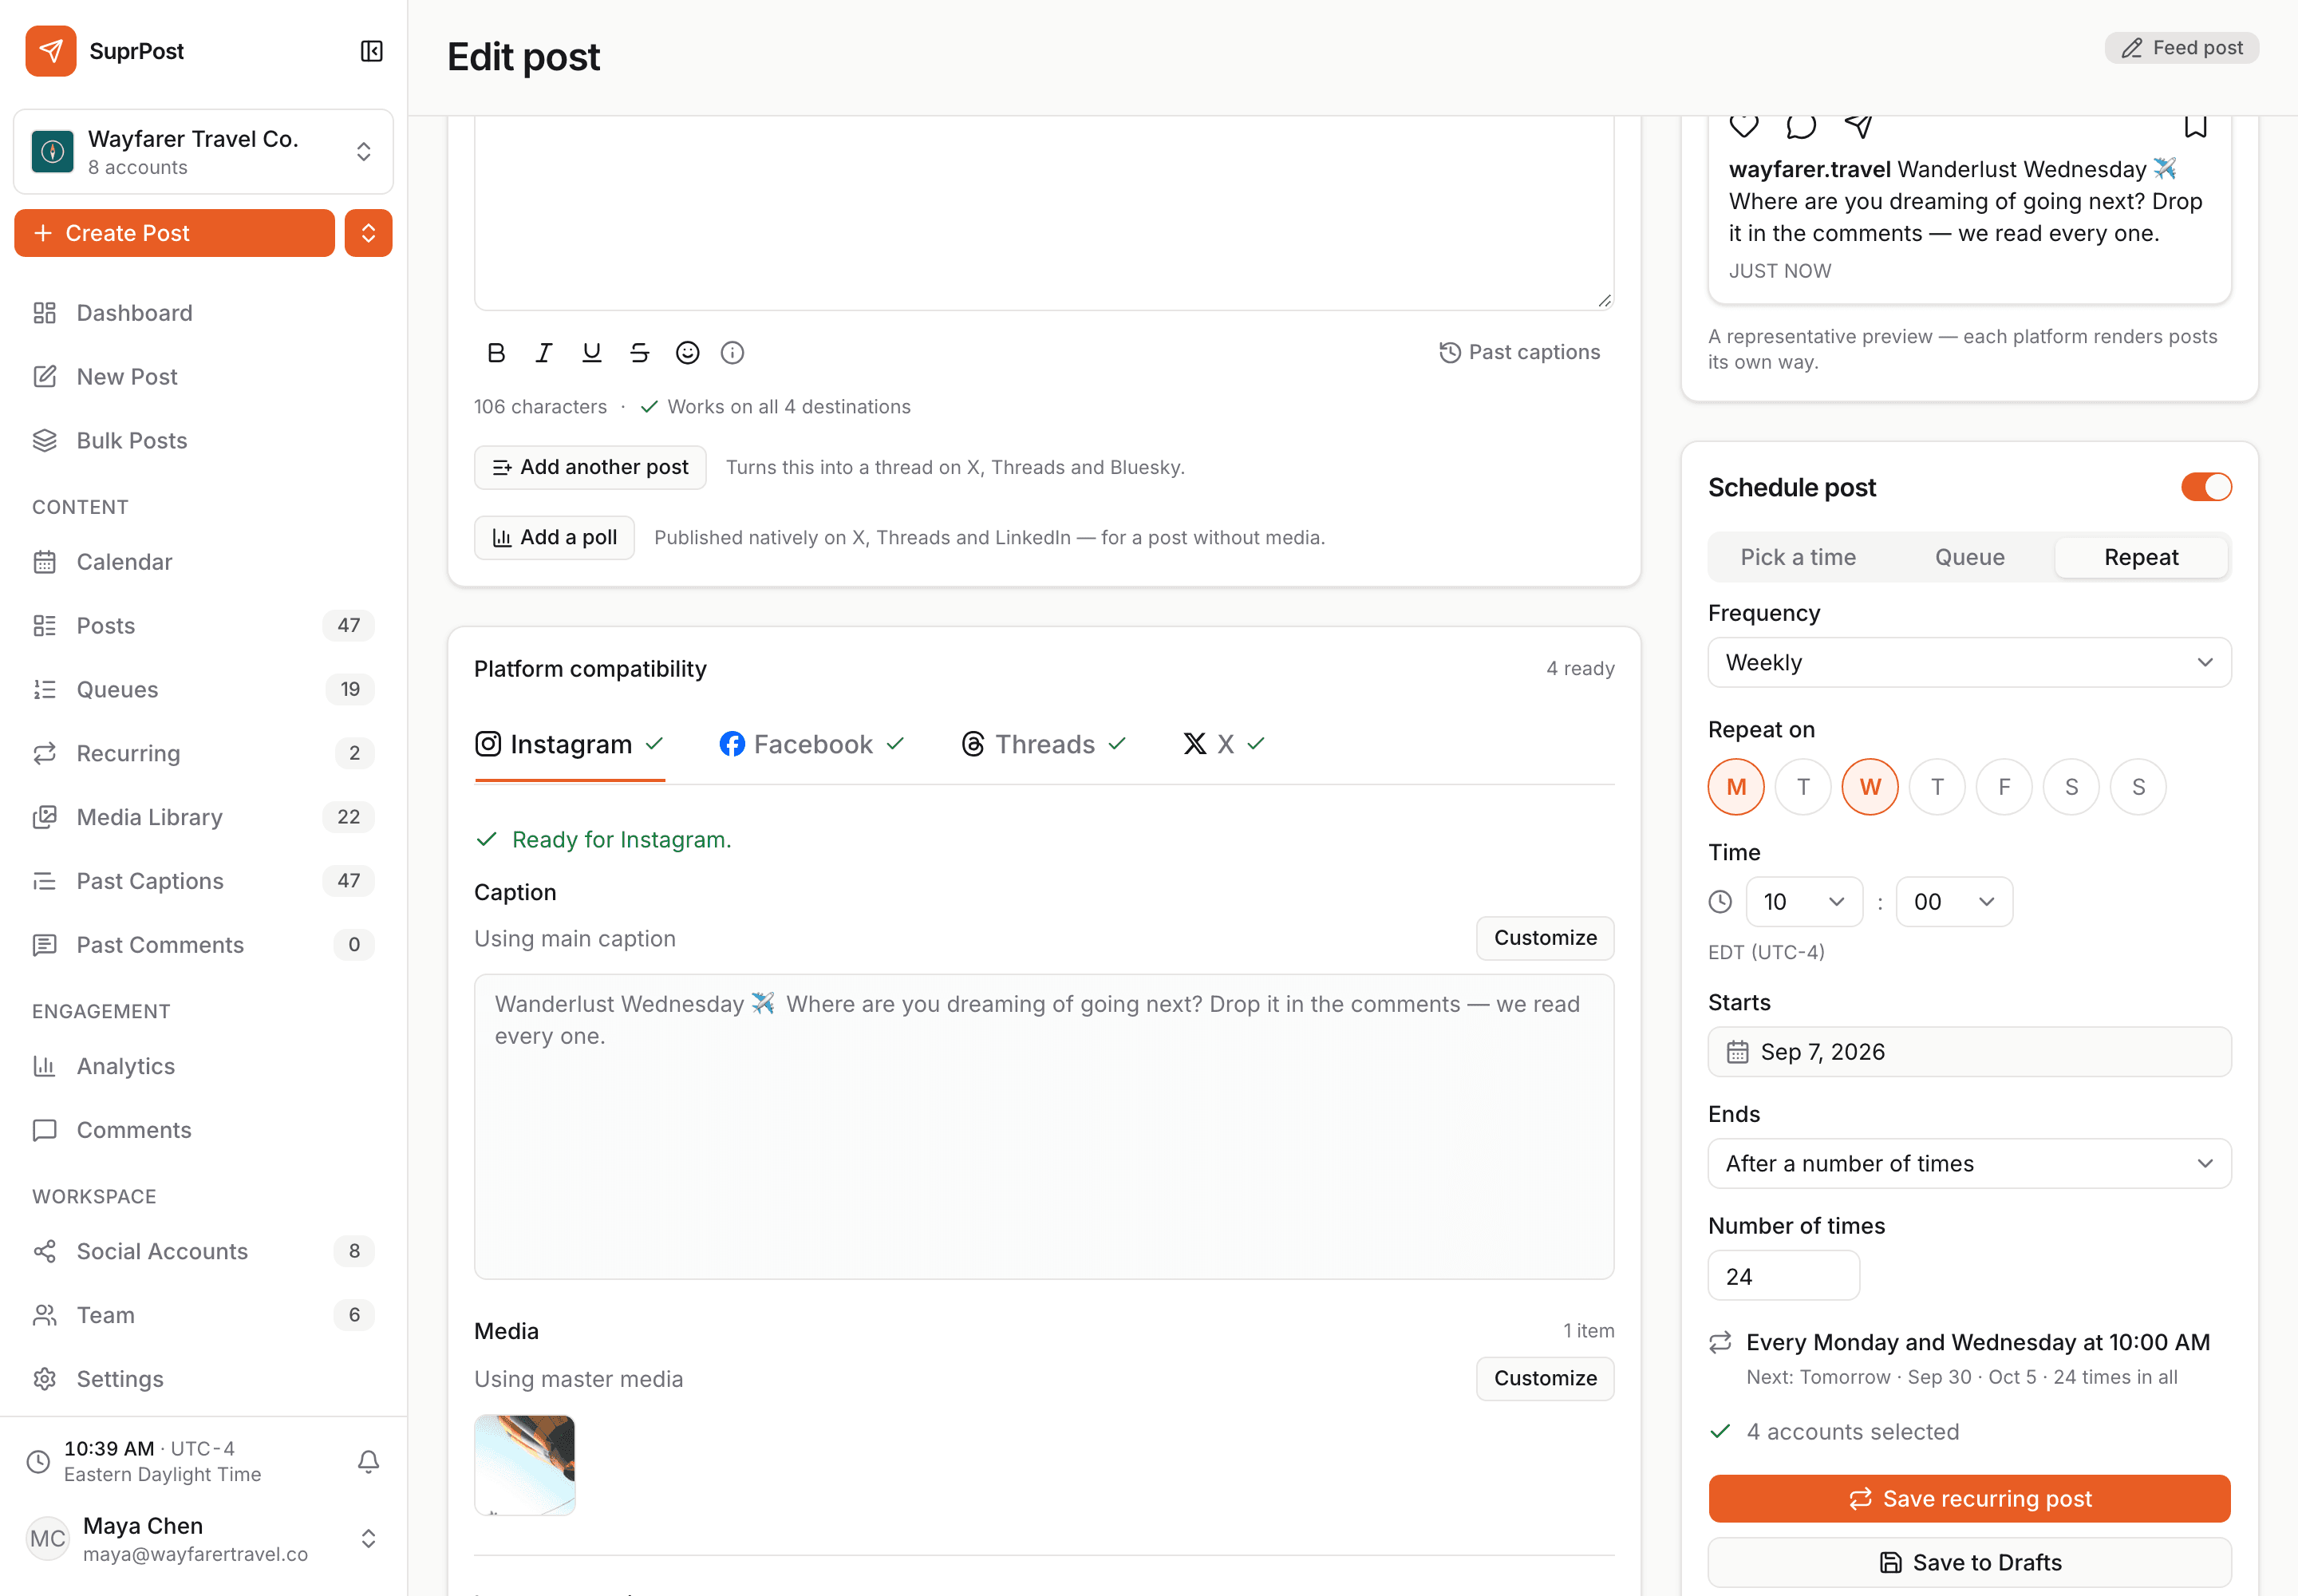Click Save recurring post
The width and height of the screenshot is (2298, 1596).
(1969, 1499)
